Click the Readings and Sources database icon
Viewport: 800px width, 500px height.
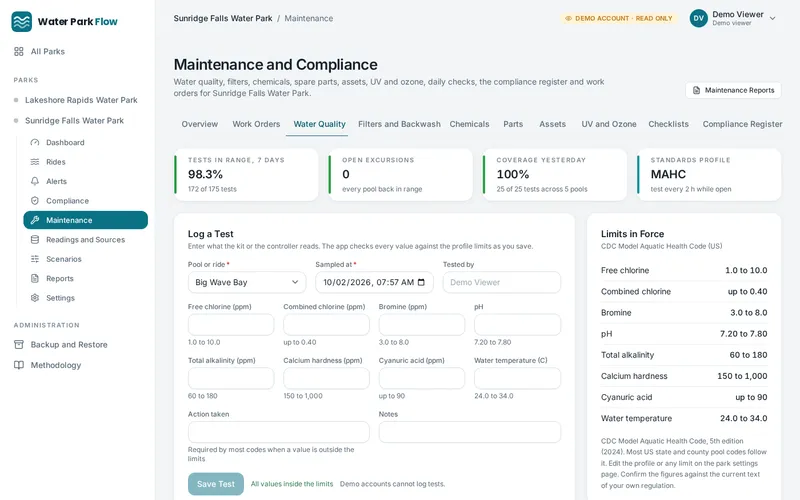coord(35,239)
